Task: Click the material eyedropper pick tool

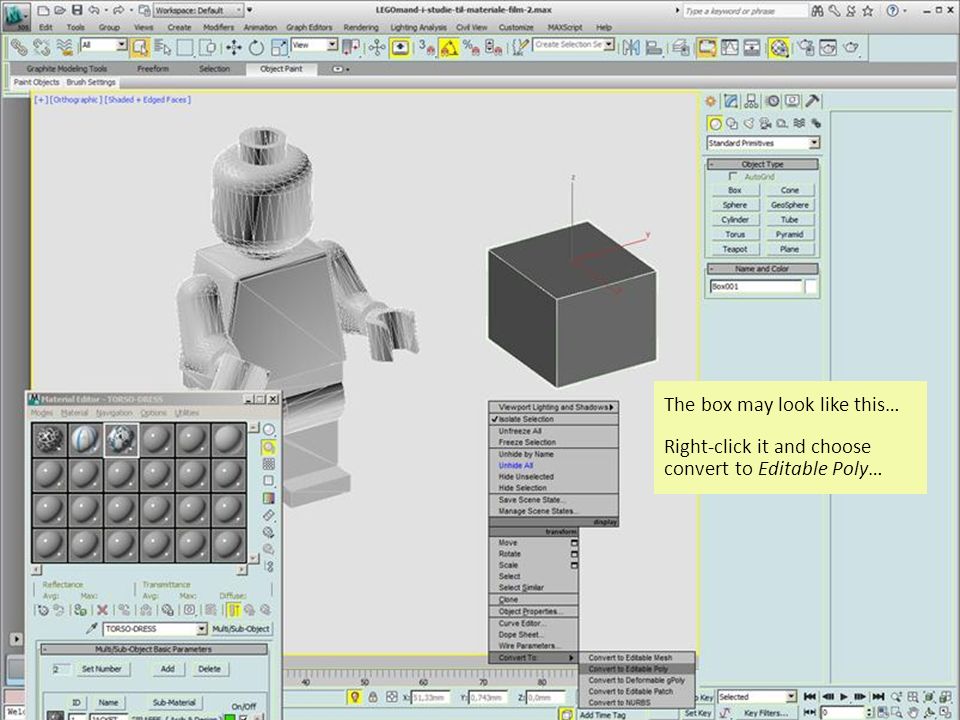Action: (92, 629)
